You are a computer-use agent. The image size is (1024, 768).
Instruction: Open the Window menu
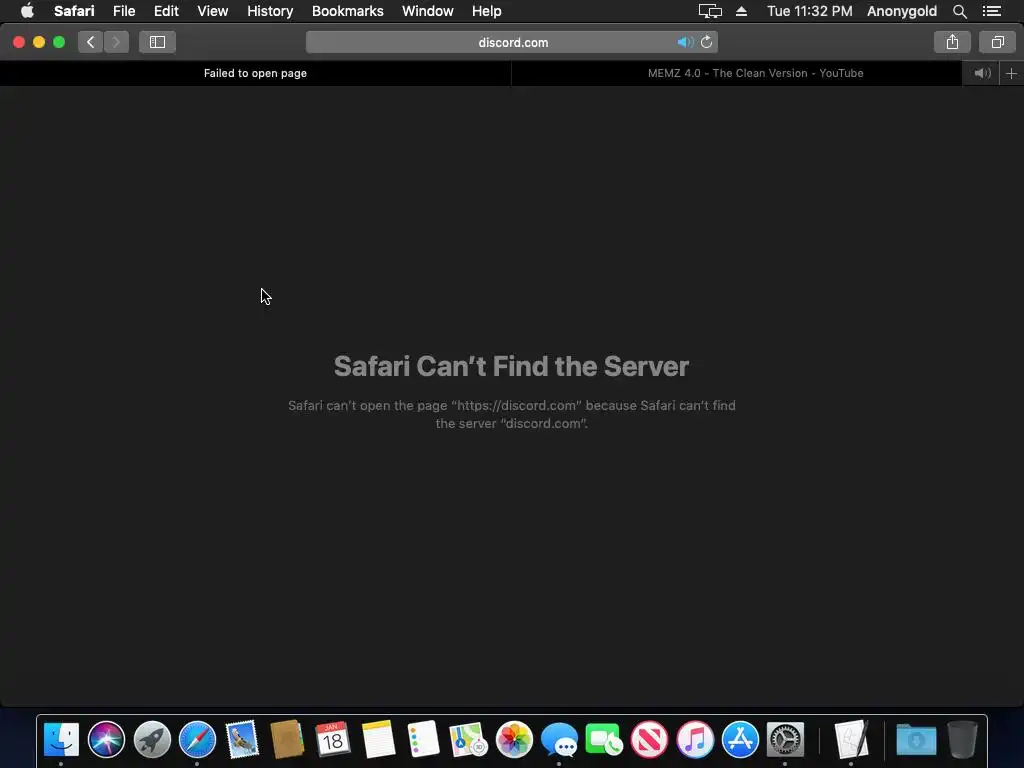tap(428, 11)
